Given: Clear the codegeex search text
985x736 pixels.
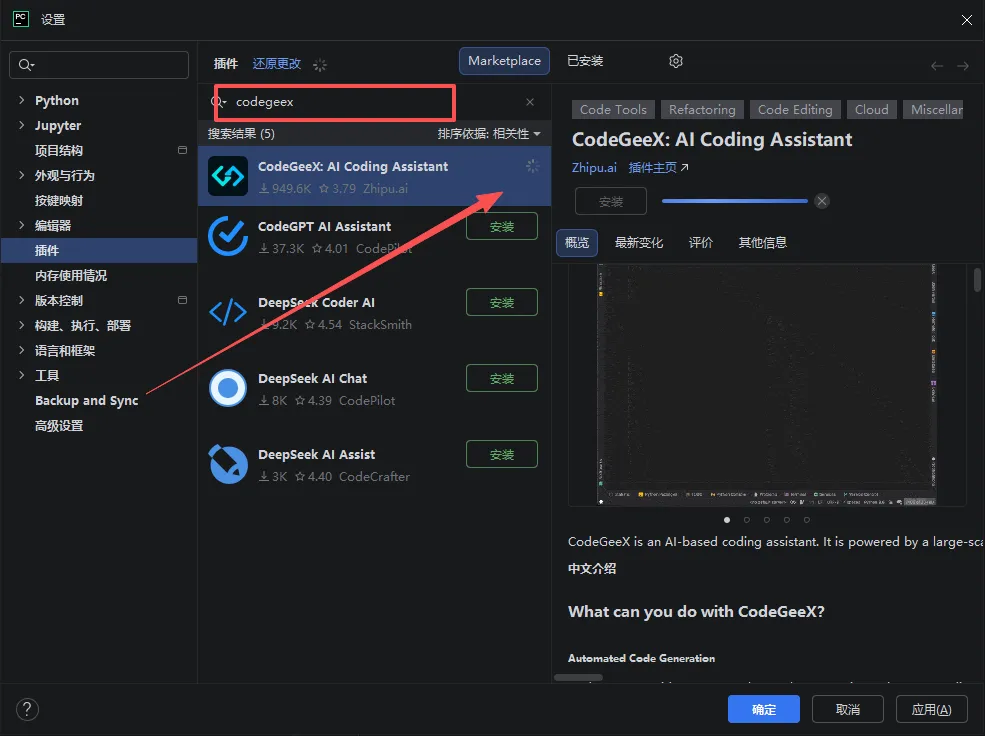Looking at the screenshot, I should [x=530, y=102].
